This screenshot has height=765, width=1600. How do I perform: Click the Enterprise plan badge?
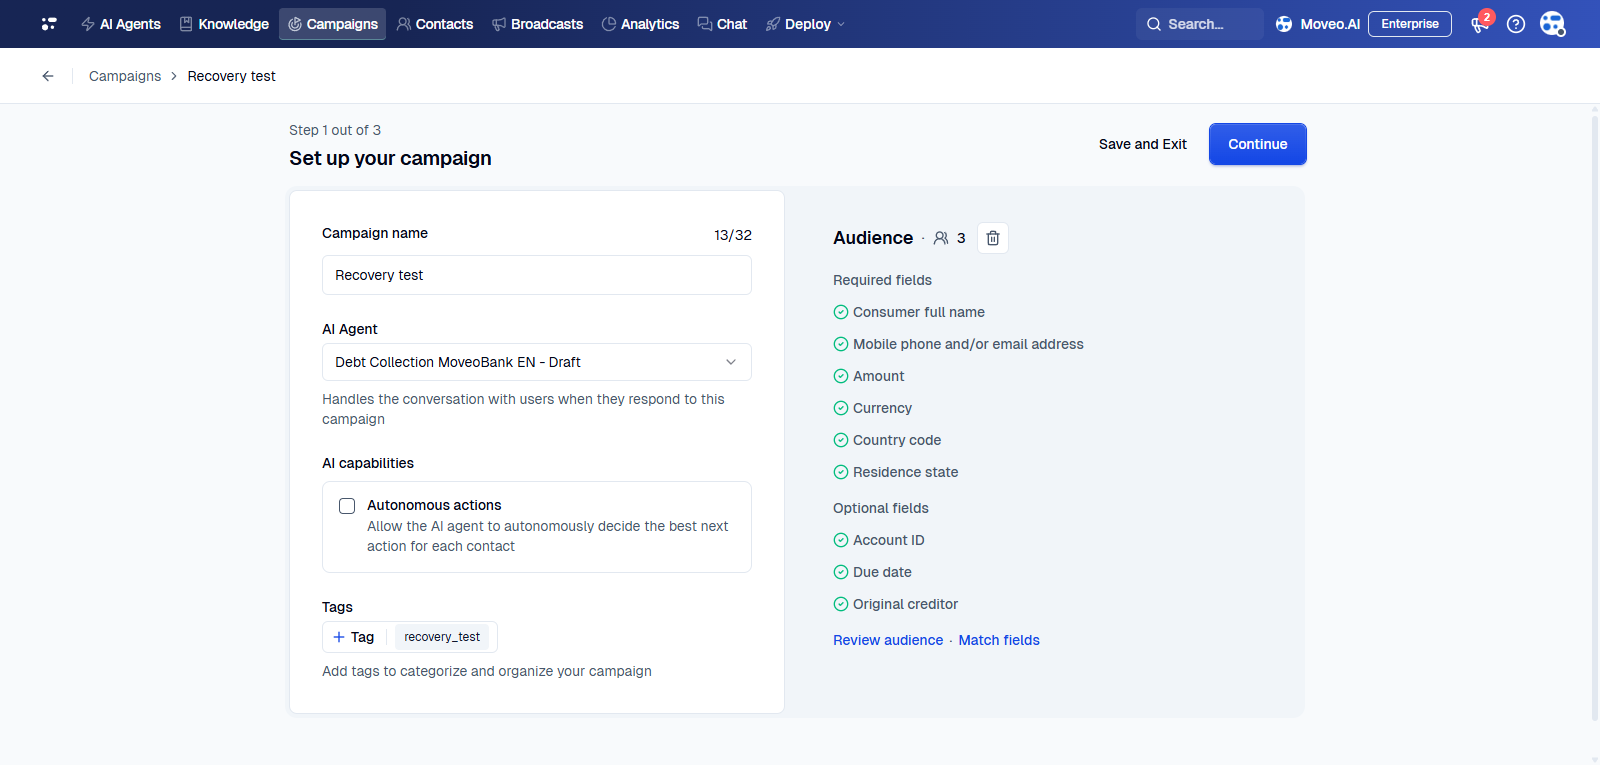(1410, 24)
